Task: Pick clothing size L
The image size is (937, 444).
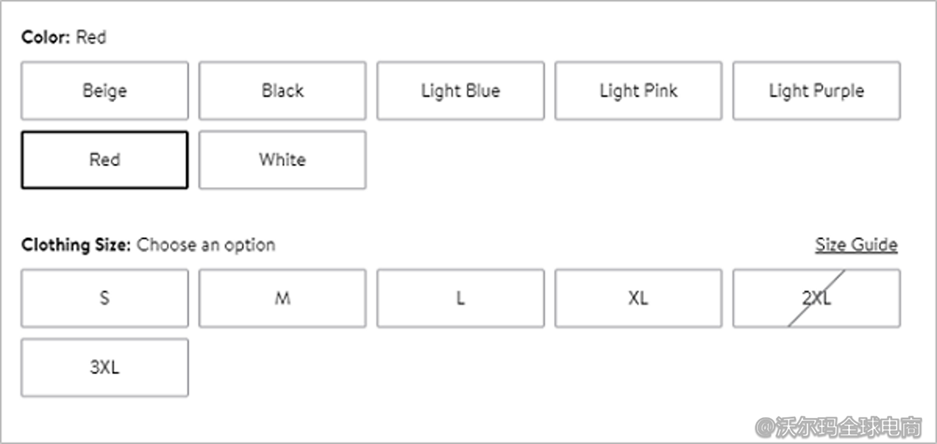Action: coord(460,298)
